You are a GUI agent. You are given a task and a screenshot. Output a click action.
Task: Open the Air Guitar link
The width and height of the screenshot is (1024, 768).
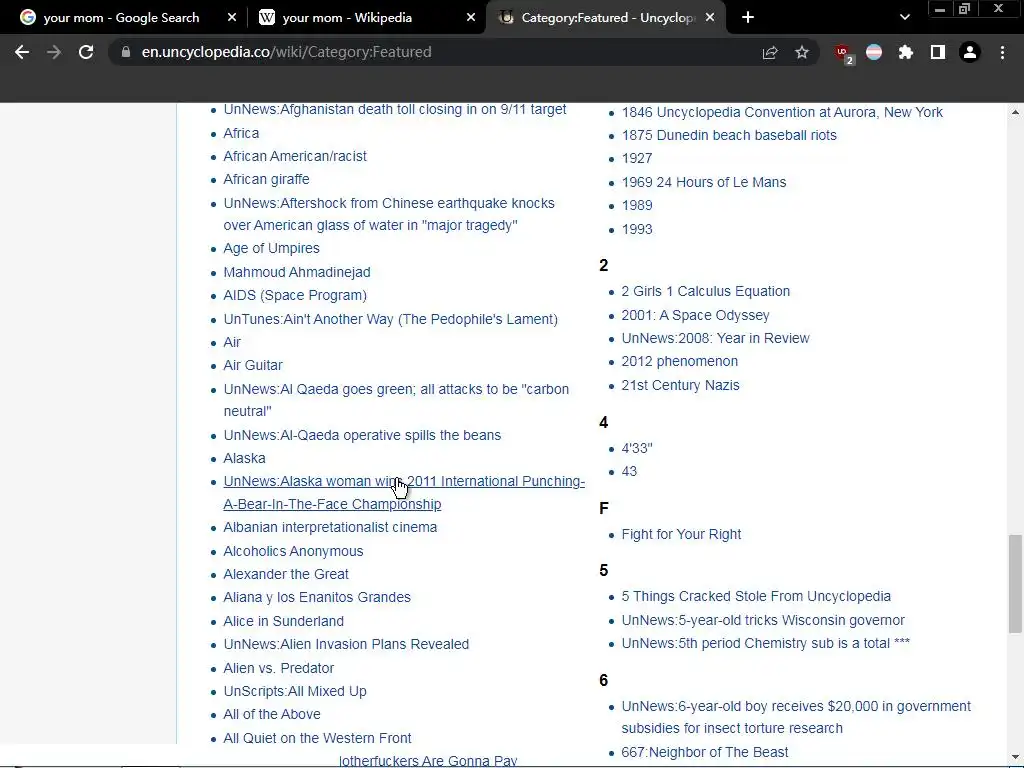coord(253,365)
